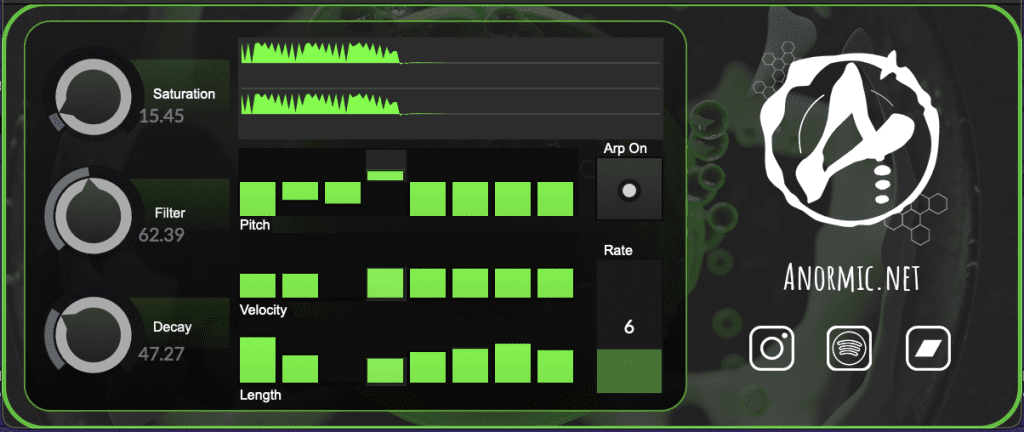Click the Decay label
The height and width of the screenshot is (432, 1024).
(x=172, y=327)
